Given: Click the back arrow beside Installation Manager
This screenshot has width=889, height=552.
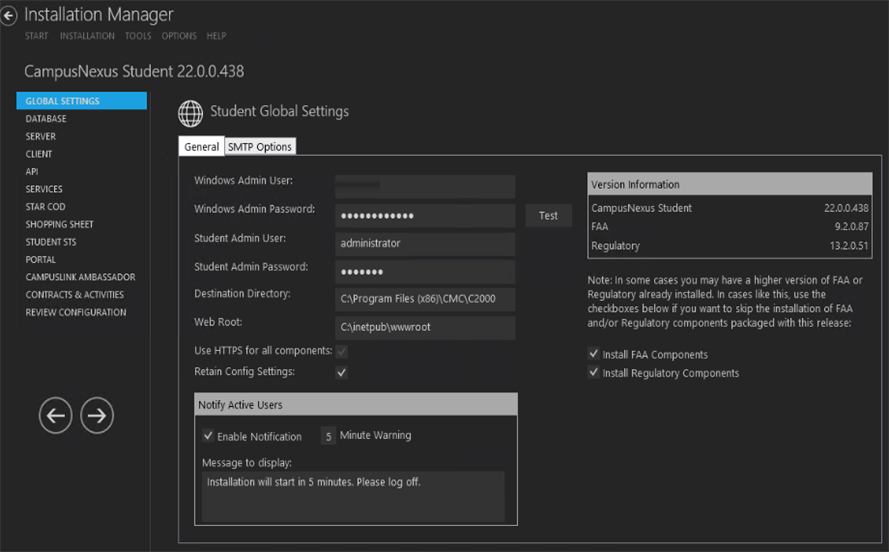Looking at the screenshot, I should pyautogui.click(x=9, y=16).
